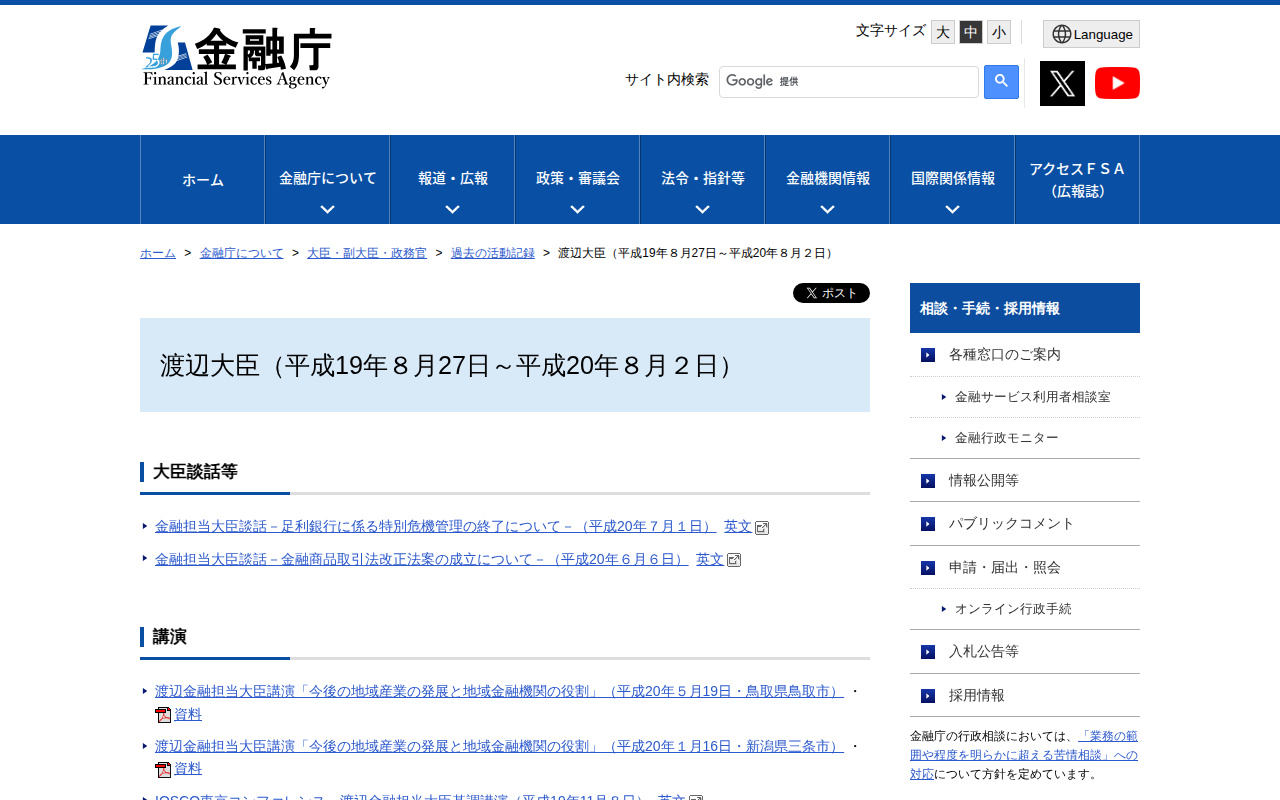Open 金融商品取引法改正法案 大臣談話 link

(x=422, y=559)
